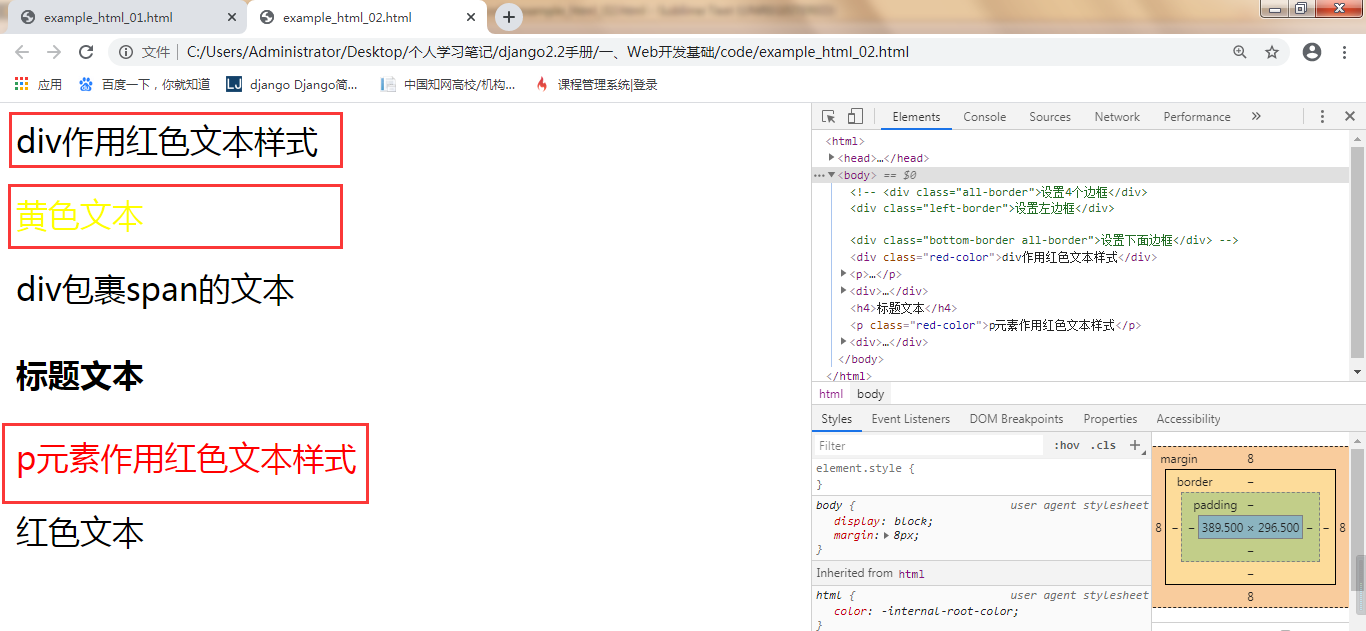
Task: Click the p元素作用红色文本样式 paragraph
Action: point(187,461)
